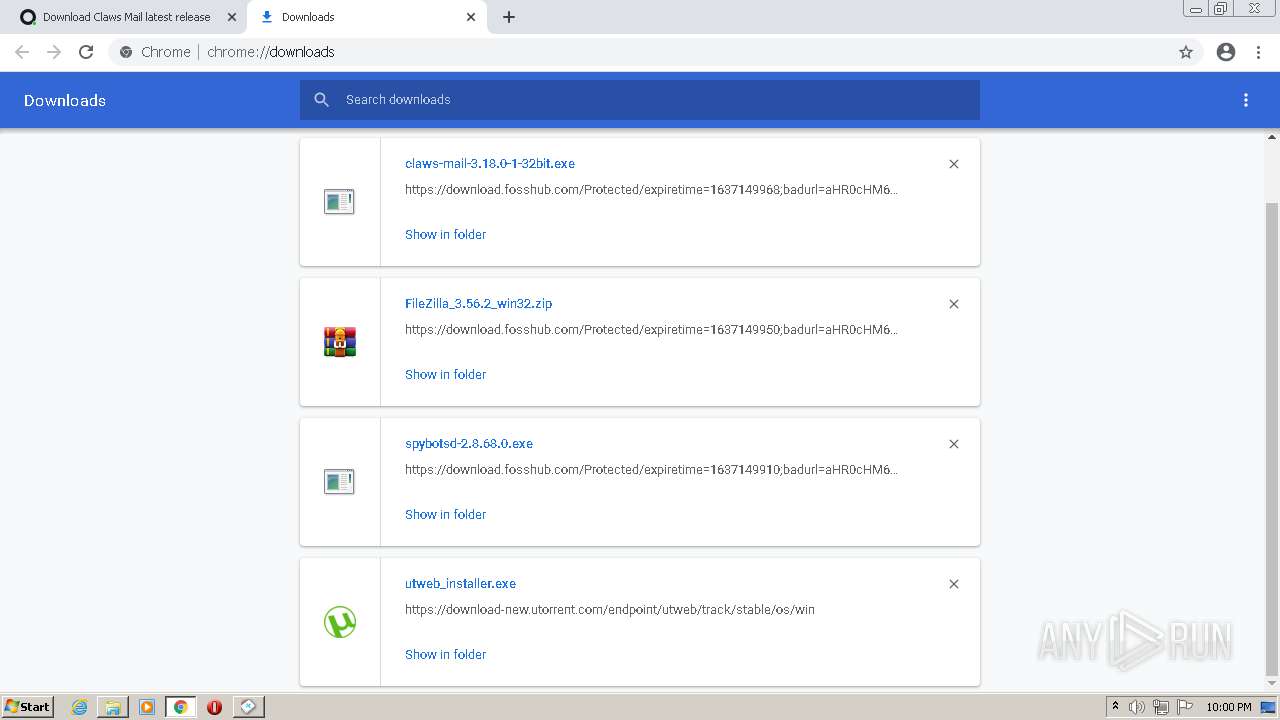The width and height of the screenshot is (1280, 720).
Task: Go back with the back arrow
Action: [x=22, y=52]
